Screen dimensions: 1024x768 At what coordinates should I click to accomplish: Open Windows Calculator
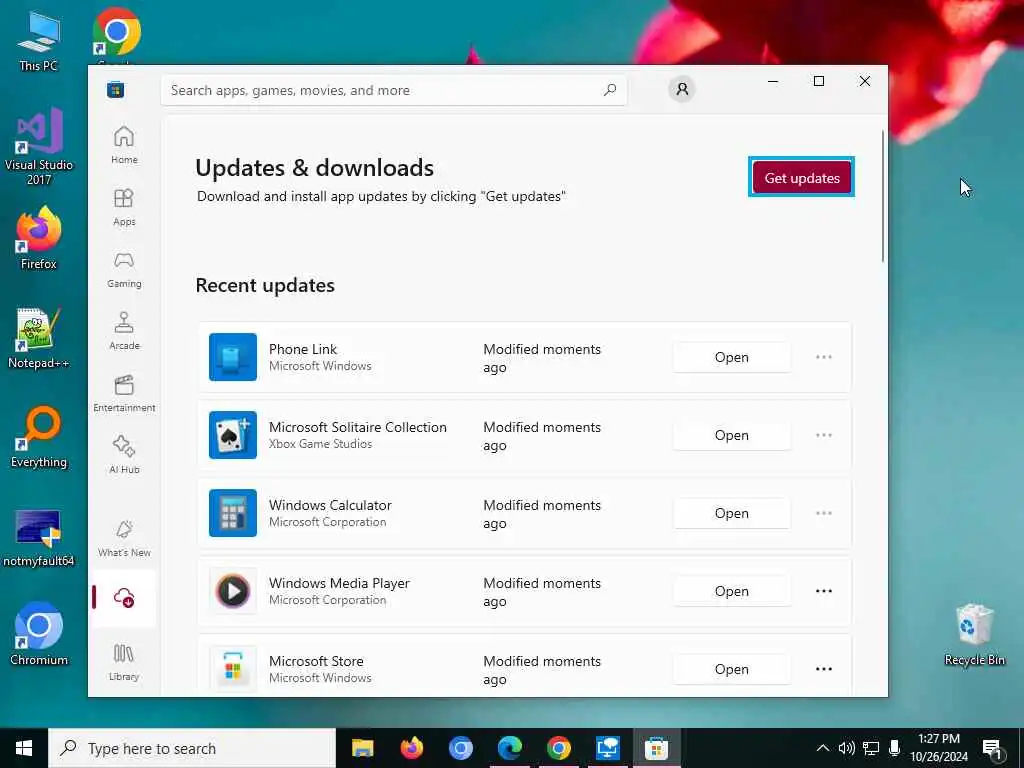point(731,513)
